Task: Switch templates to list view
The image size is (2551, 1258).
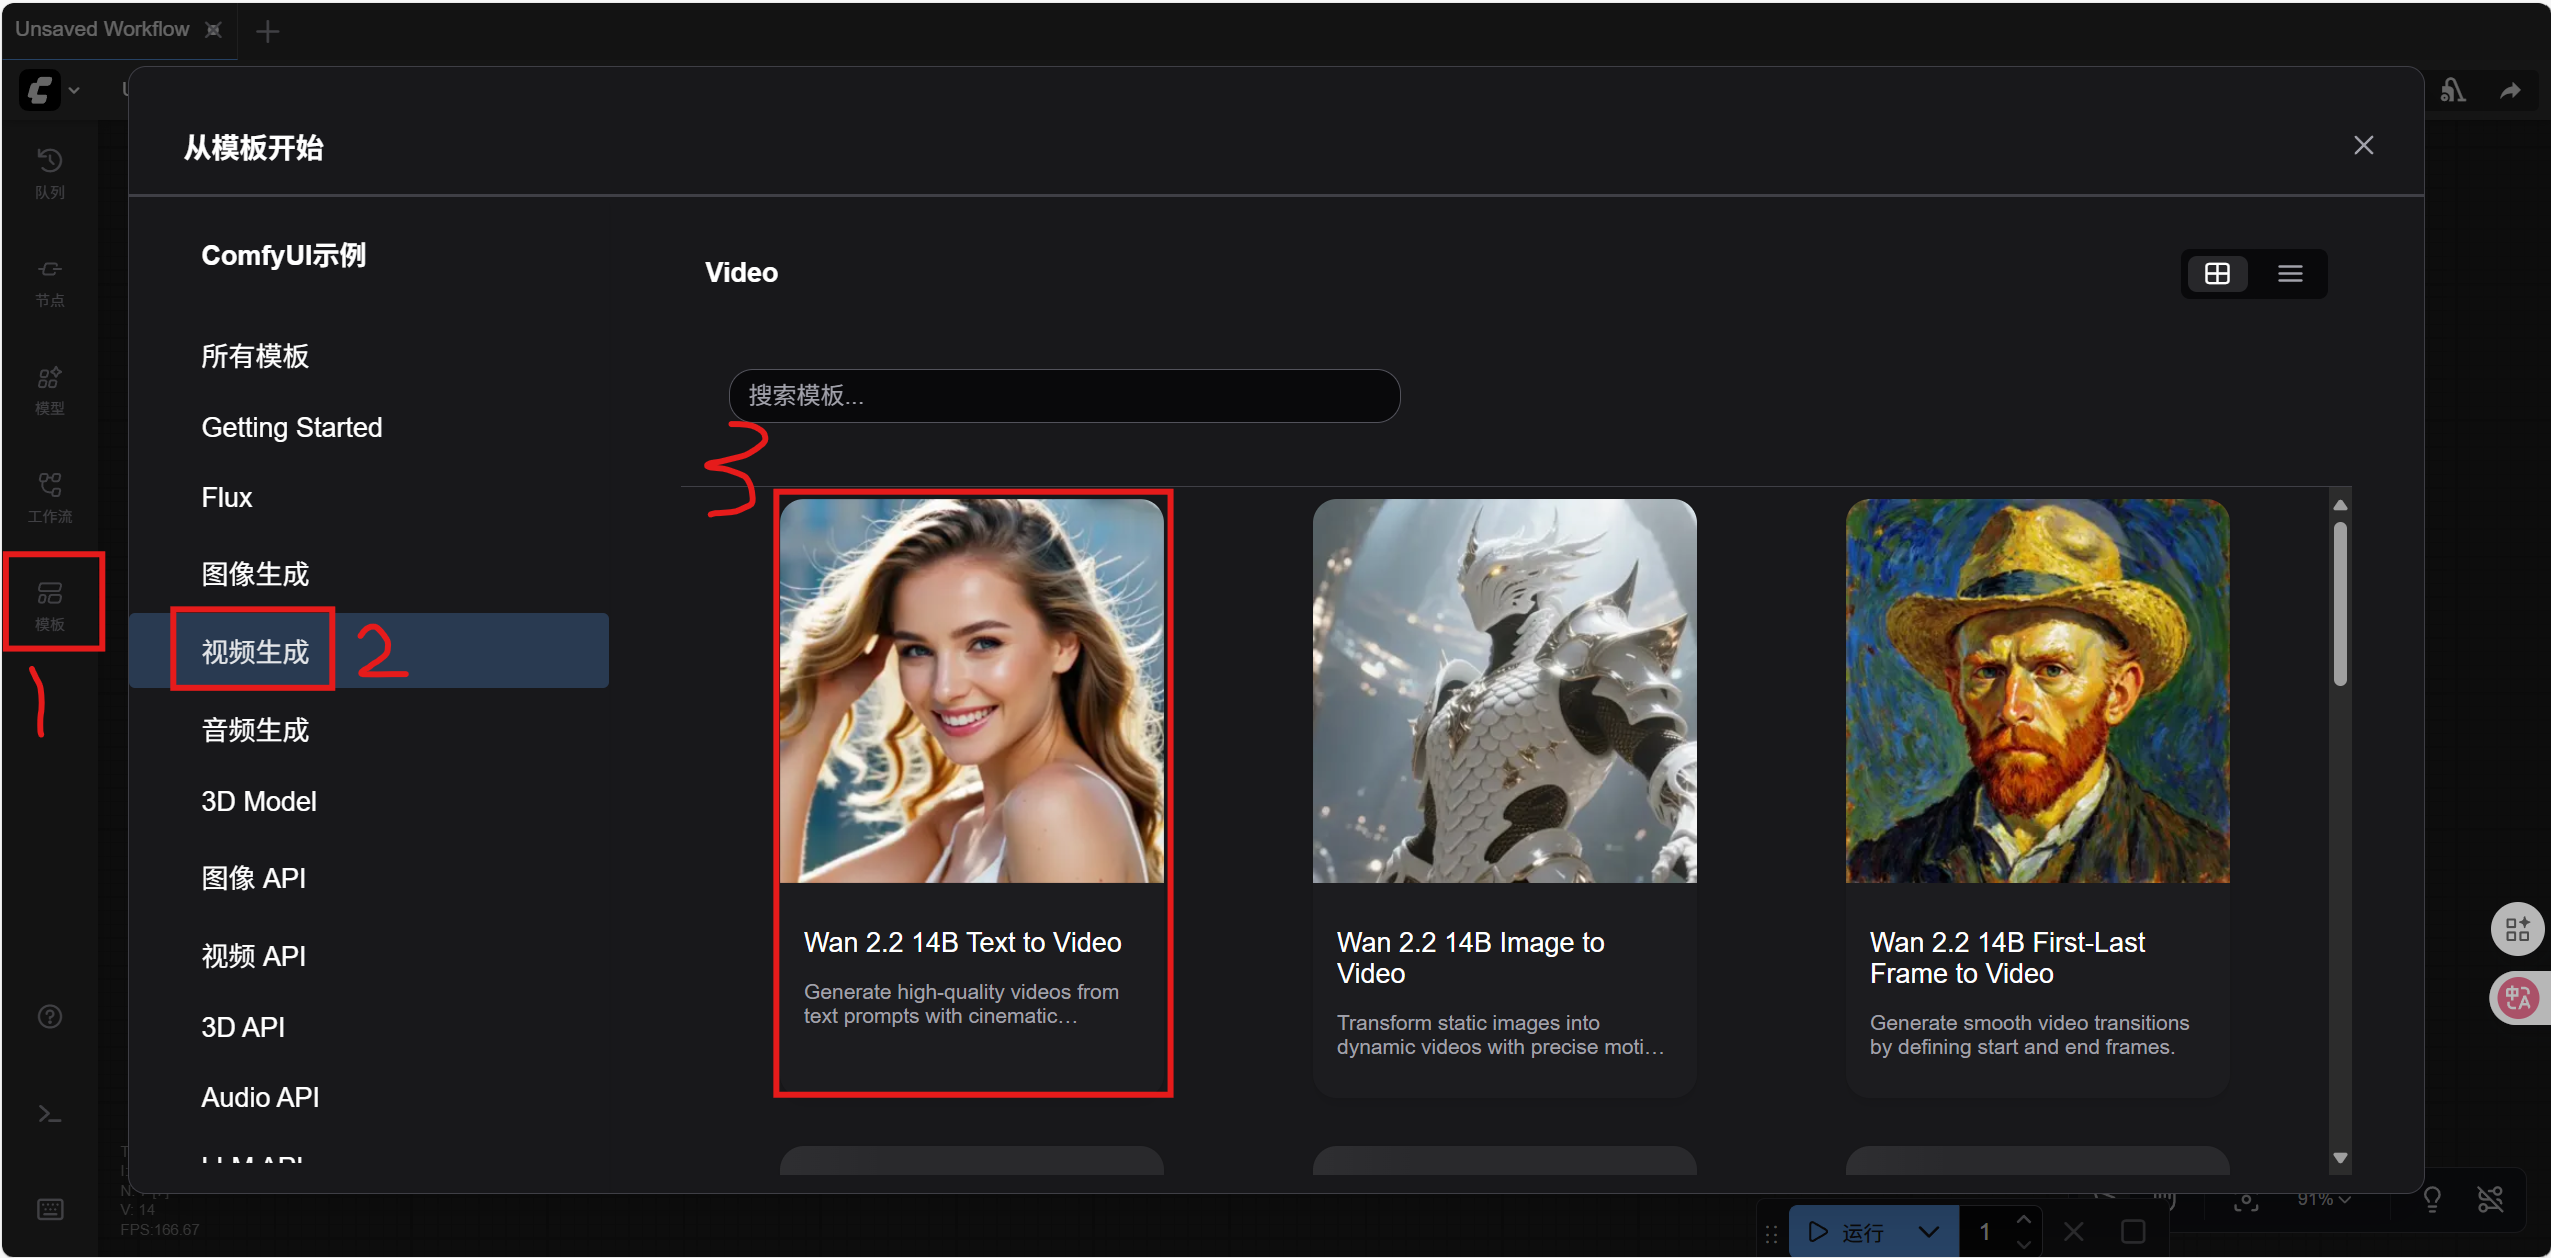Action: [x=2290, y=273]
